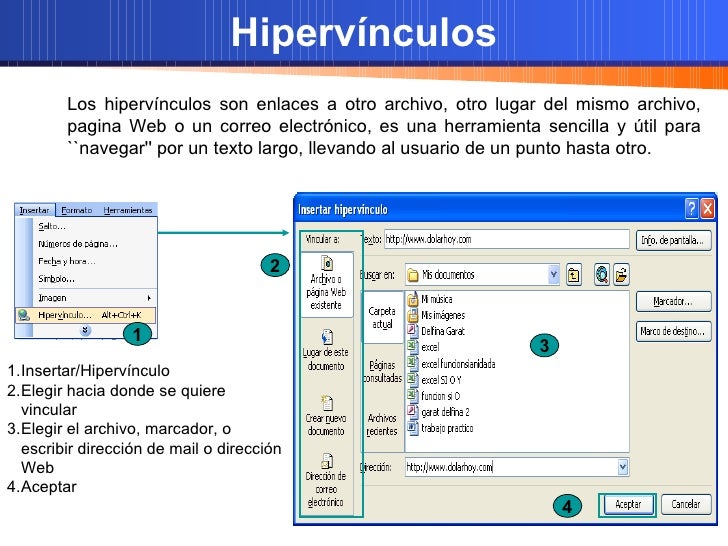Click the Texto input field
Screen dimensions: 728x546
pos(507,240)
